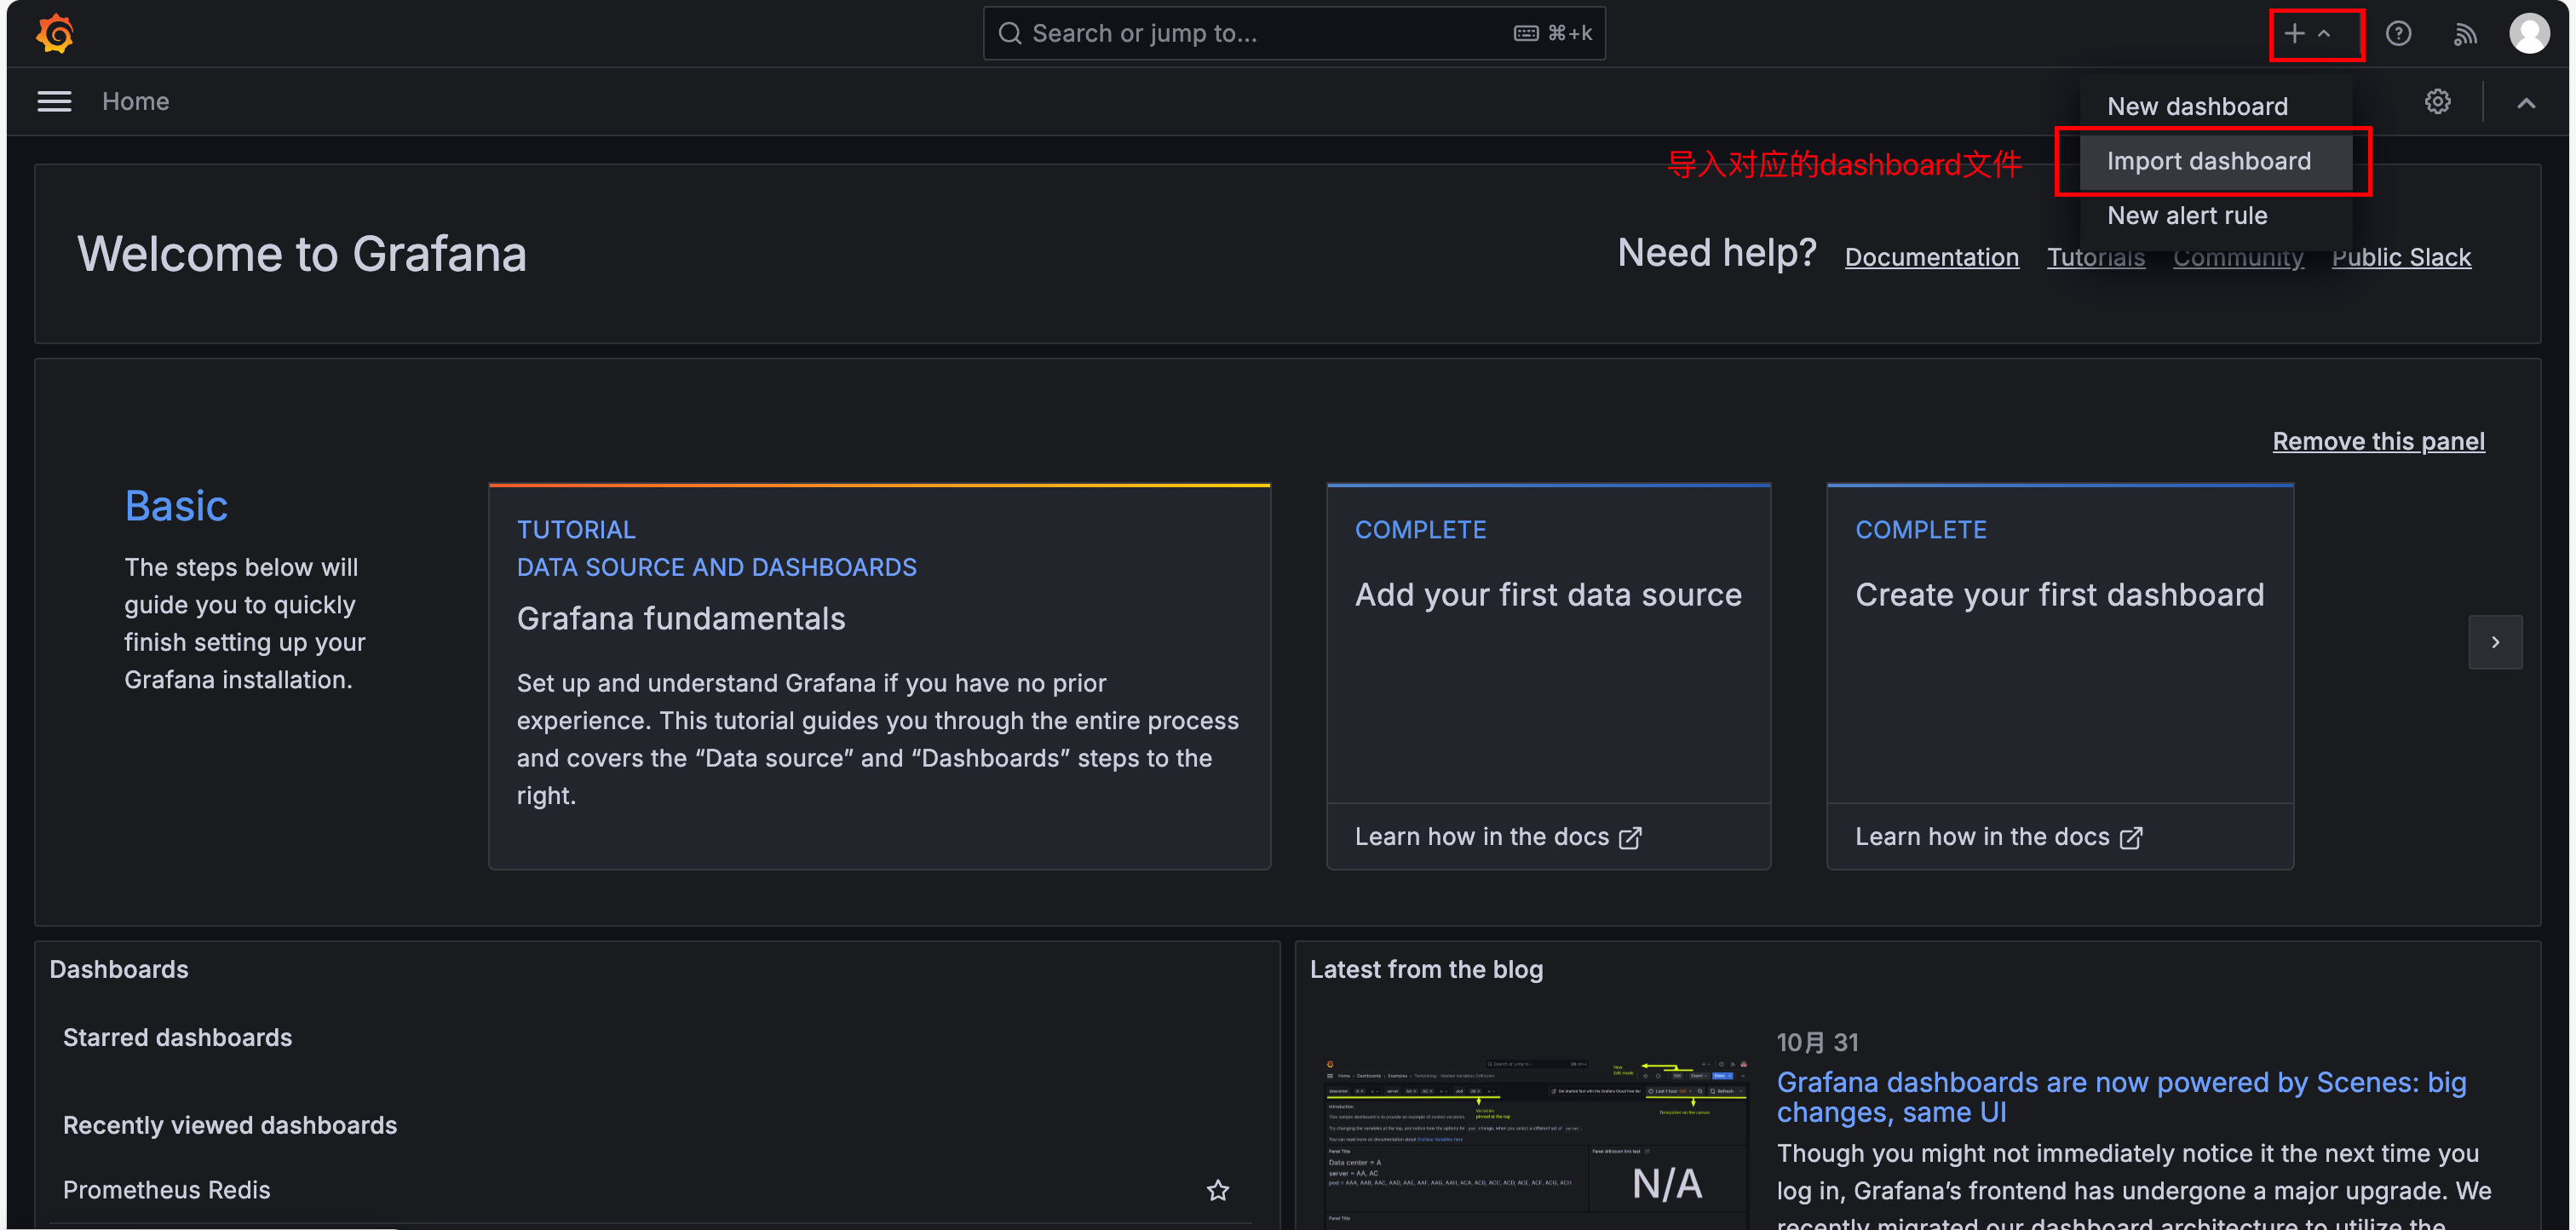Click the 10月 31 blog date
Image resolution: width=2576 pixels, height=1230 pixels.
pyautogui.click(x=1817, y=1042)
